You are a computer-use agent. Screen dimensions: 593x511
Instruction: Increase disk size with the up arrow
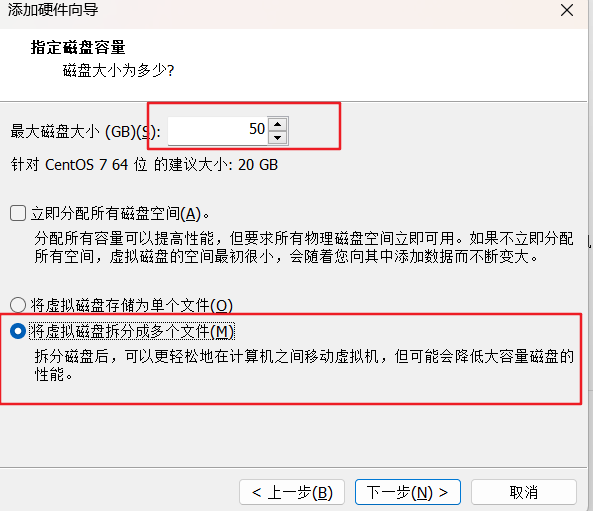click(x=278, y=124)
